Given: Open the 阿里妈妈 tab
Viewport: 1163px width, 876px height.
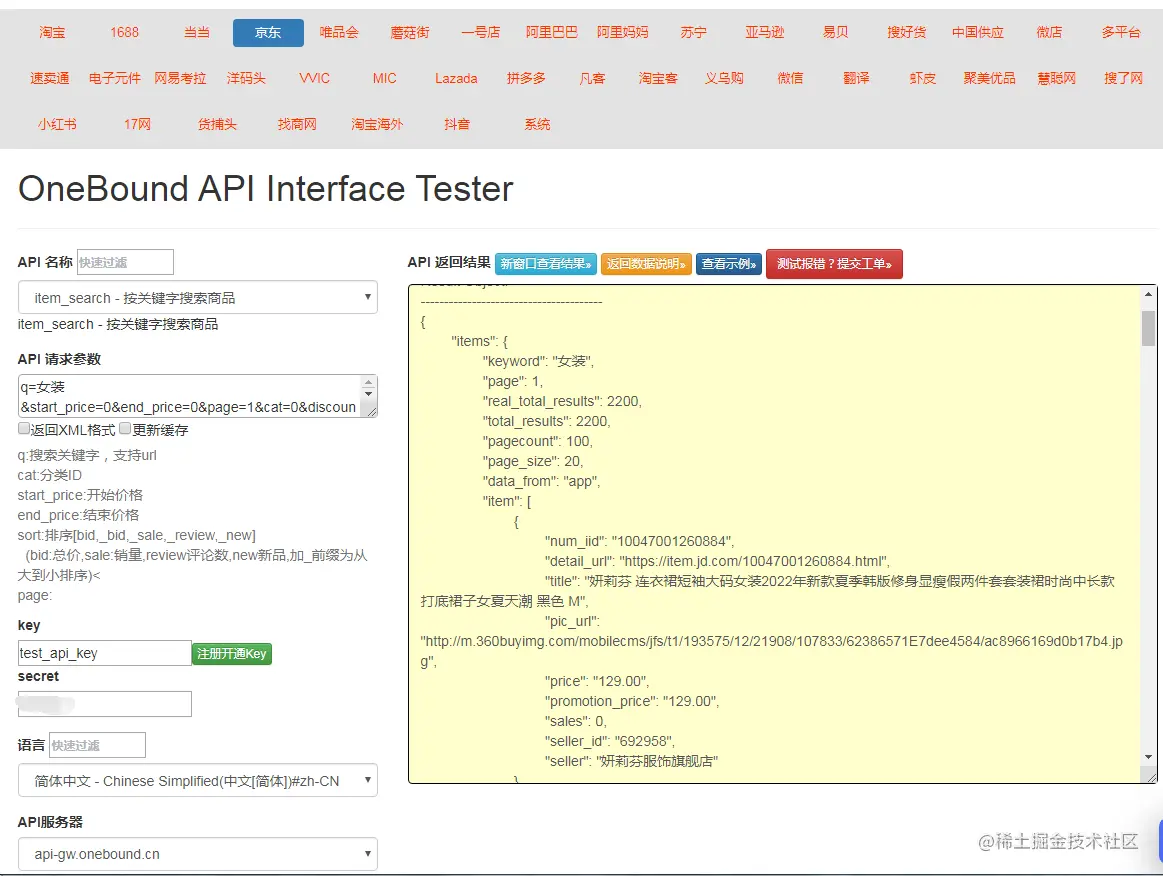Looking at the screenshot, I should [x=622, y=33].
